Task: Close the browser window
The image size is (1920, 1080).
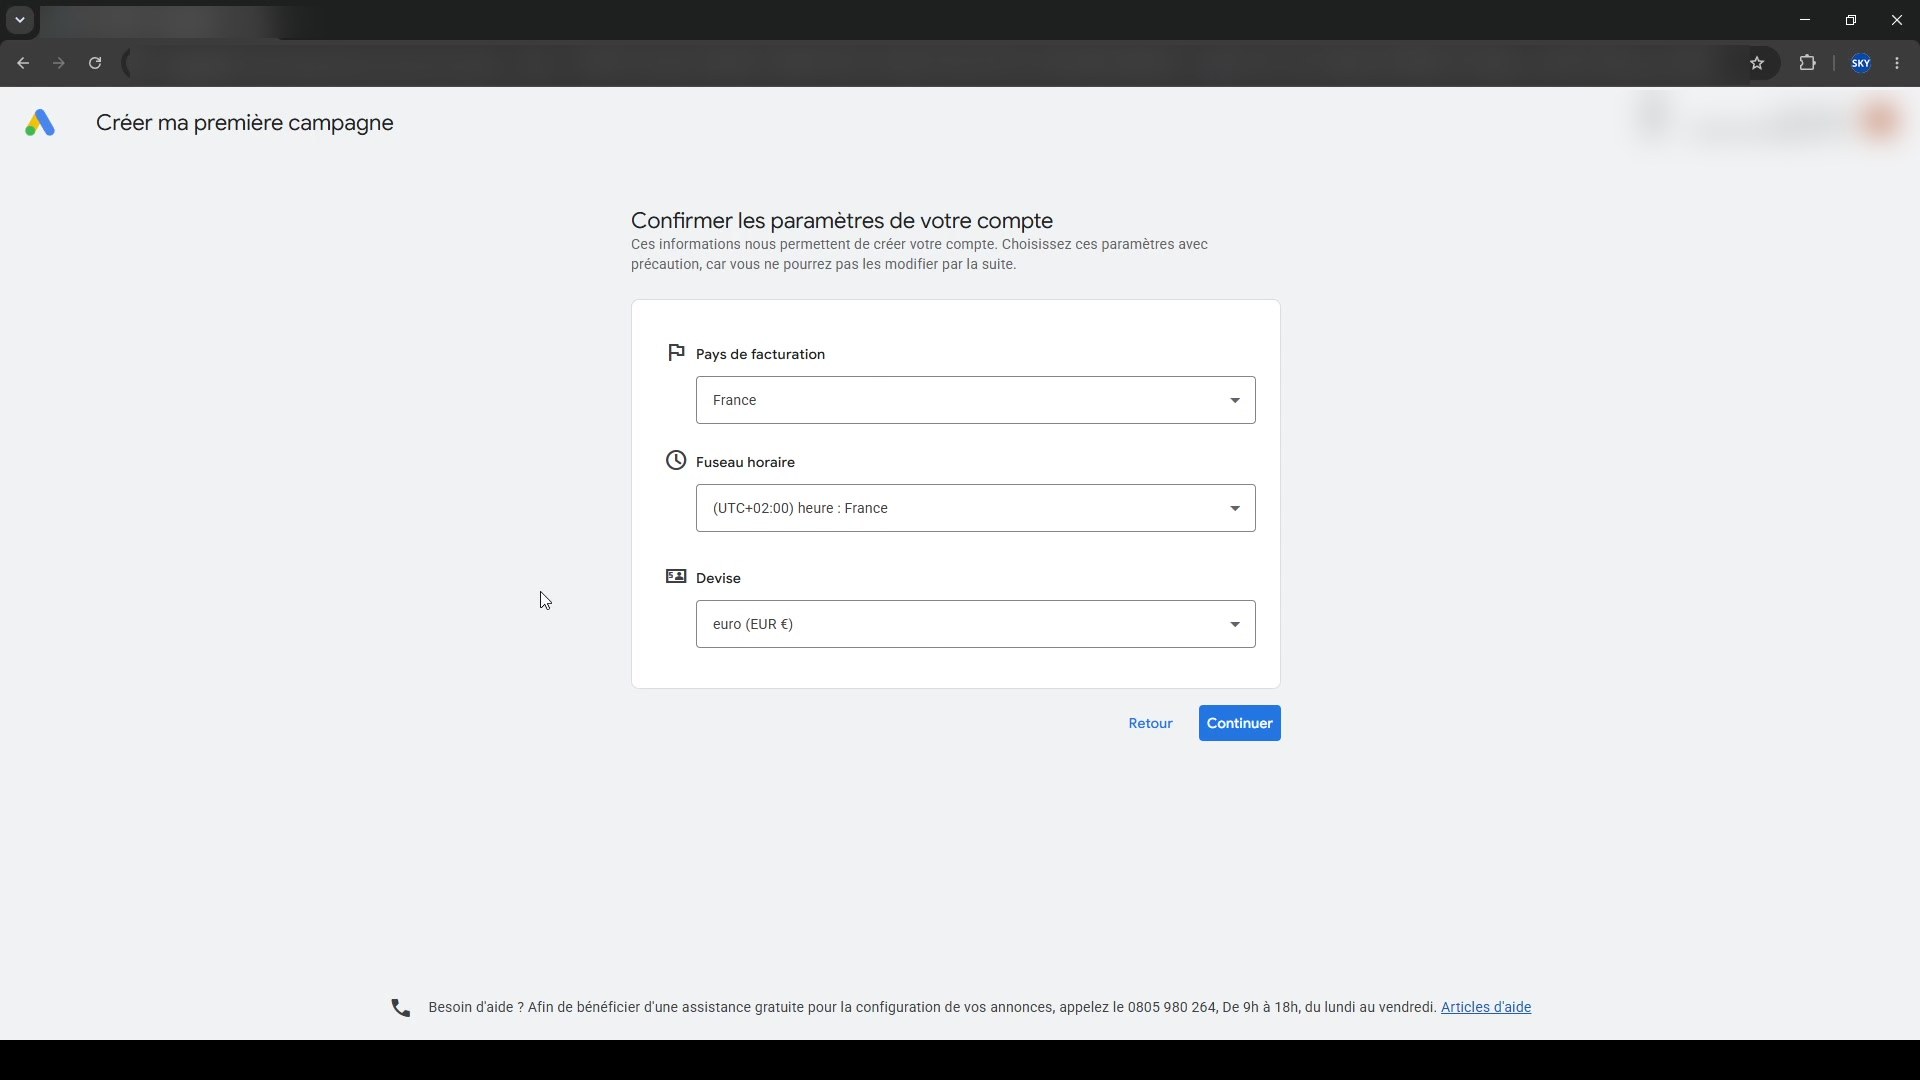Action: click(1897, 20)
